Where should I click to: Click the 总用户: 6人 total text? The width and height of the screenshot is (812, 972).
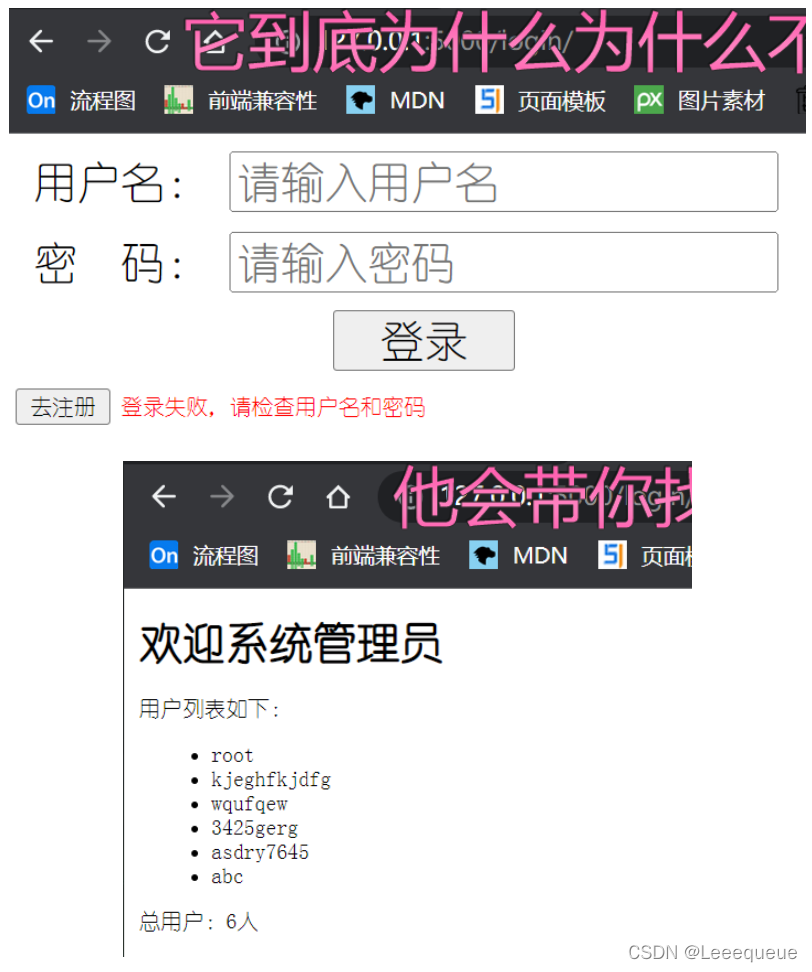click(198, 922)
